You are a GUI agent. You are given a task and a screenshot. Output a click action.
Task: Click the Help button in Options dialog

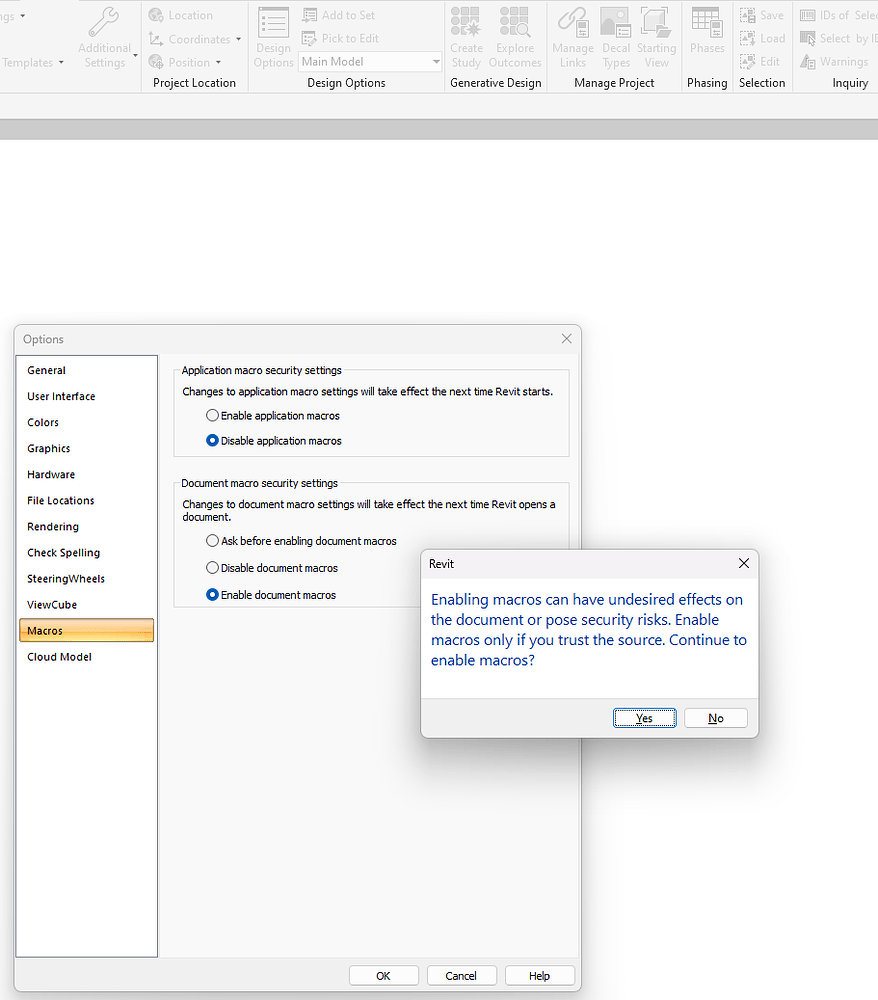[539, 975]
